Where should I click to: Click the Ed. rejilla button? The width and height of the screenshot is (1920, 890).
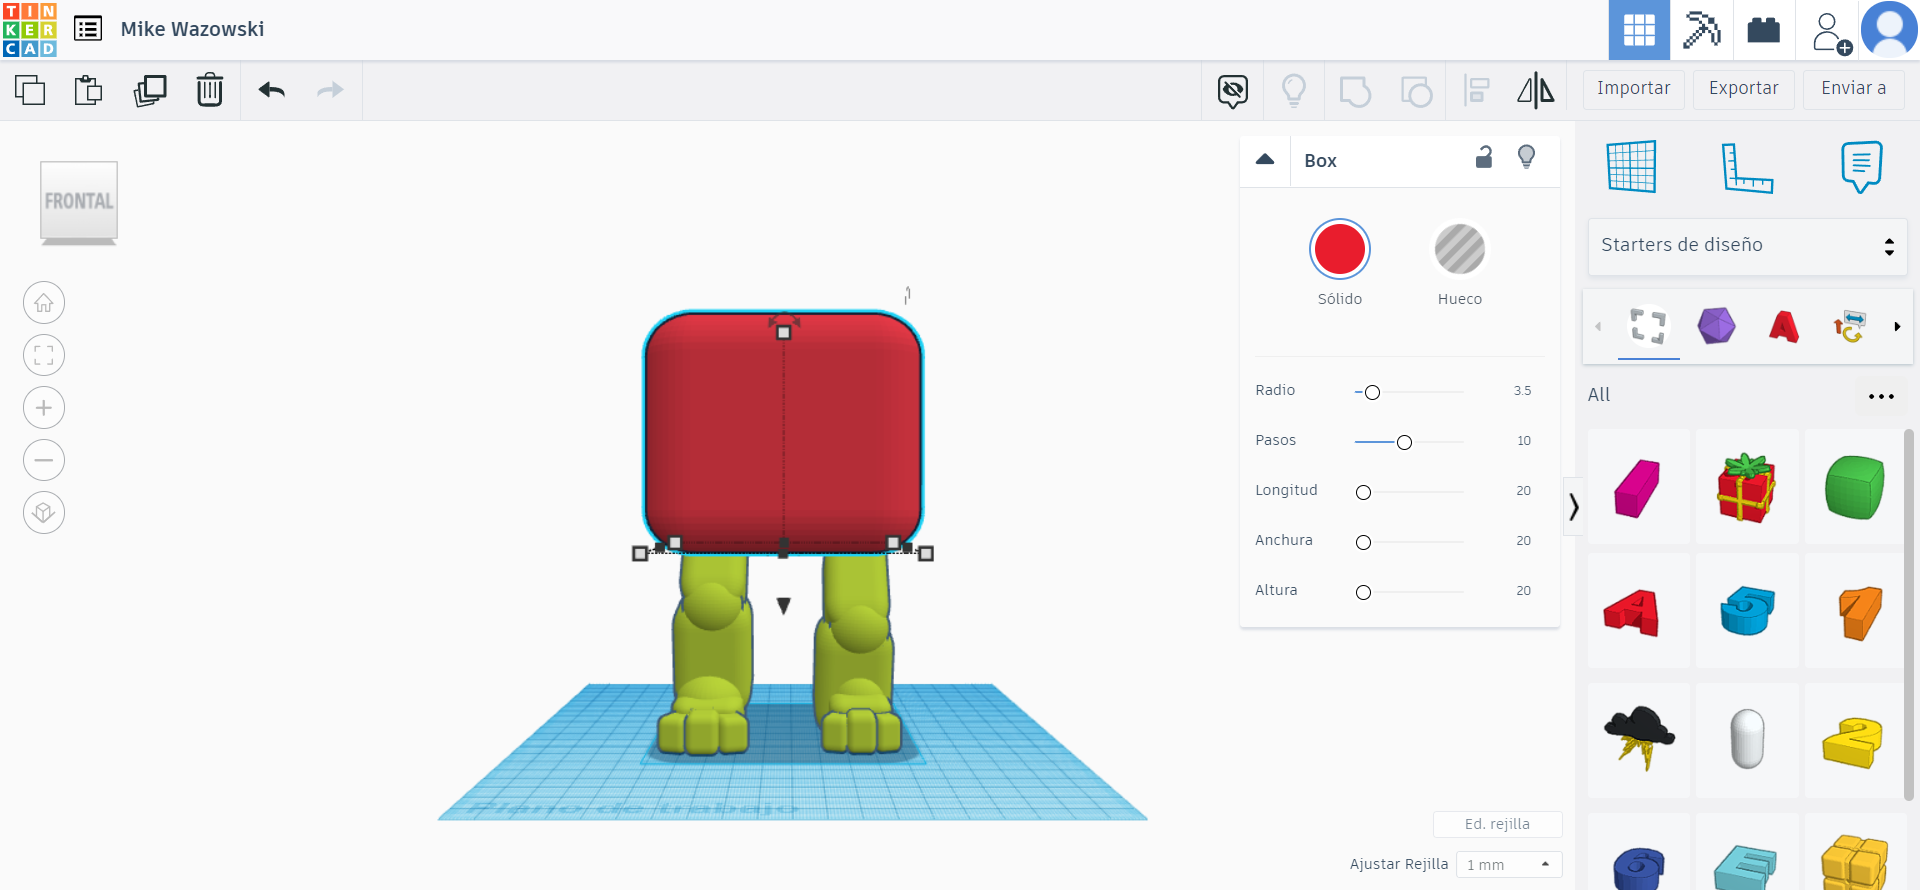coord(1497,824)
